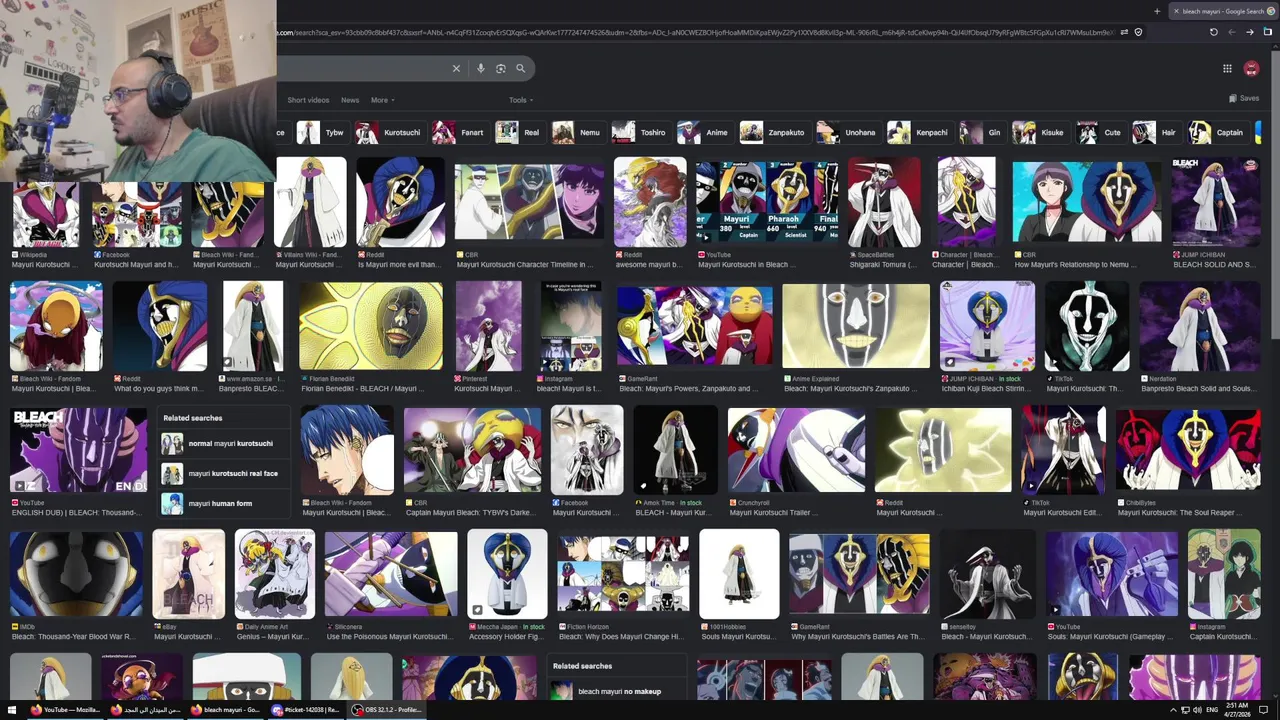Open search by image (Lens) icon
The width and height of the screenshot is (1280, 720).
point(500,68)
